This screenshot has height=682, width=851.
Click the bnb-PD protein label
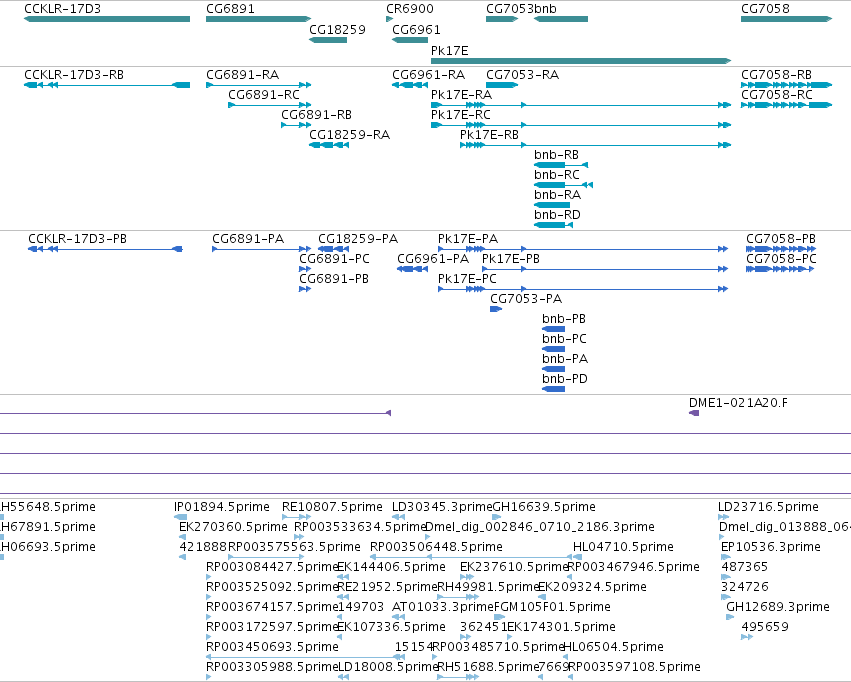point(565,380)
